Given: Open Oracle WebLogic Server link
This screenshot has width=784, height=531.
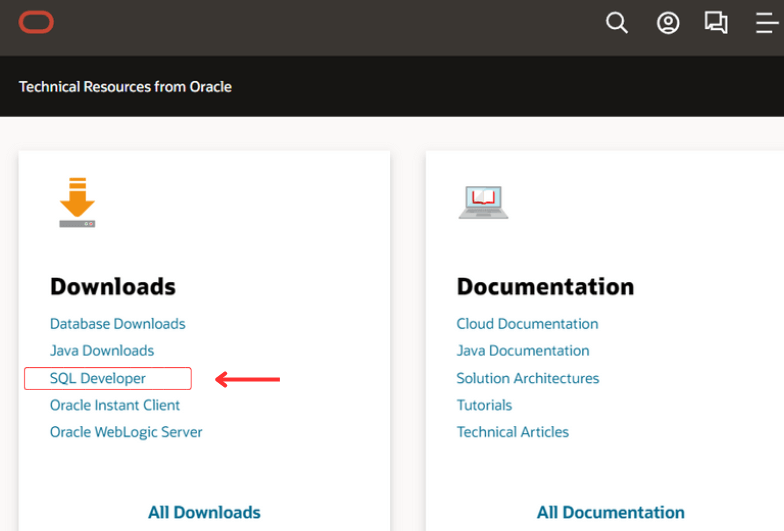Looking at the screenshot, I should click(126, 432).
